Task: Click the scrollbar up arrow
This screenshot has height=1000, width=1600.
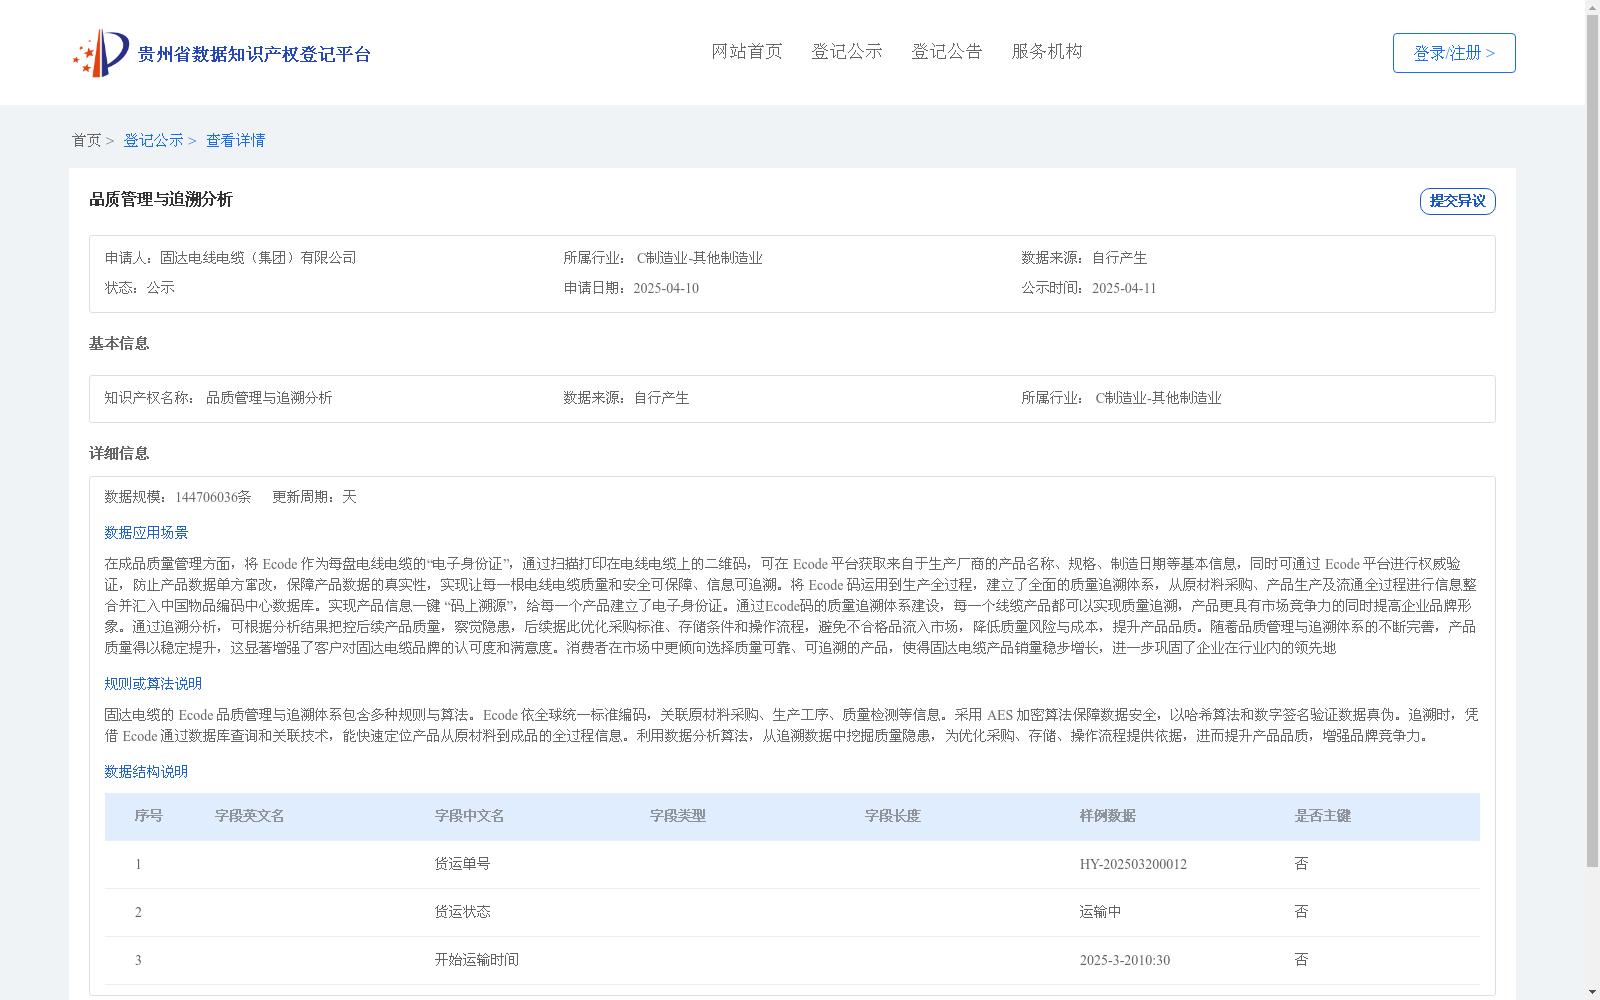Action: pyautogui.click(x=1592, y=7)
